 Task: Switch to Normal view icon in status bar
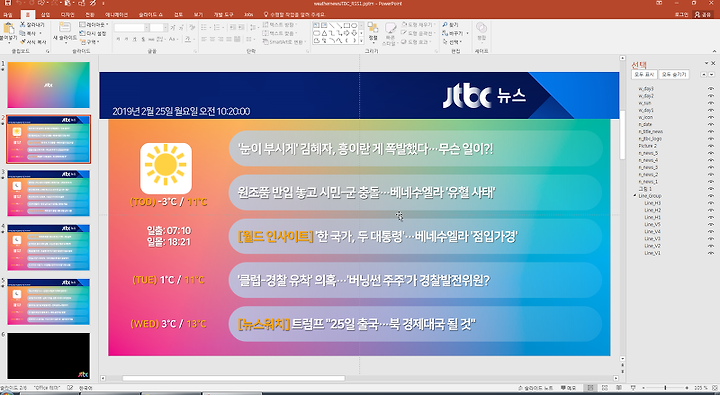coord(591,388)
